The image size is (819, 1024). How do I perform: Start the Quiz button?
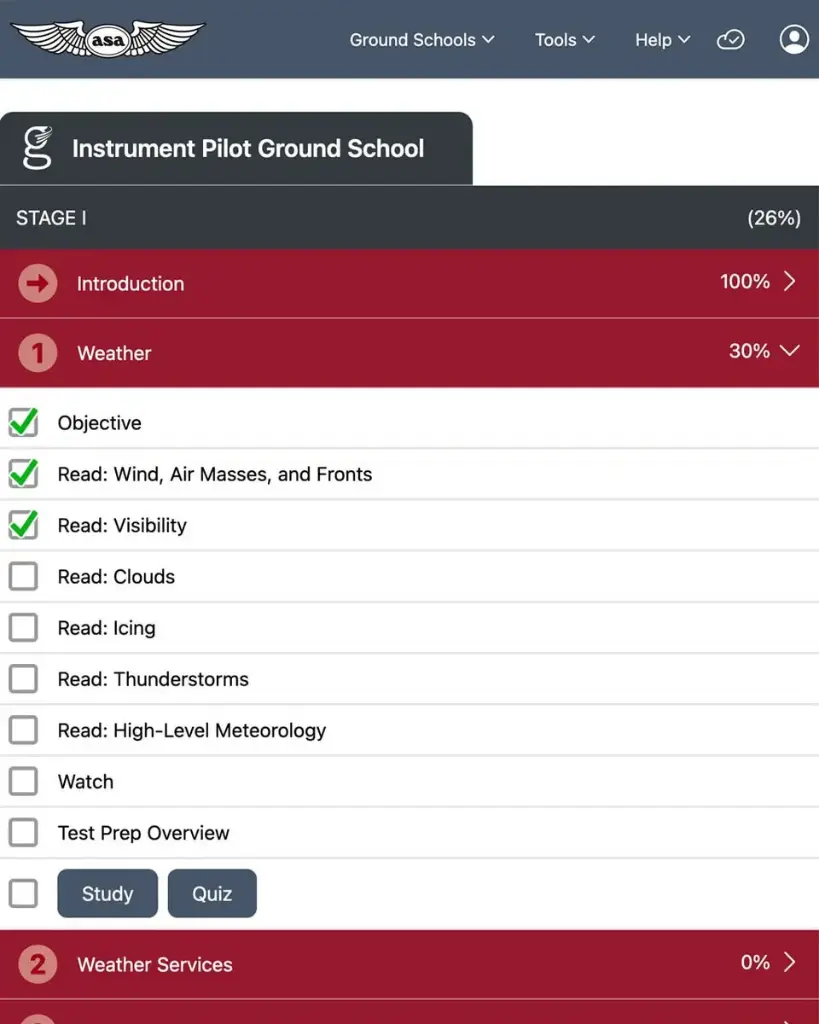[x=212, y=893]
